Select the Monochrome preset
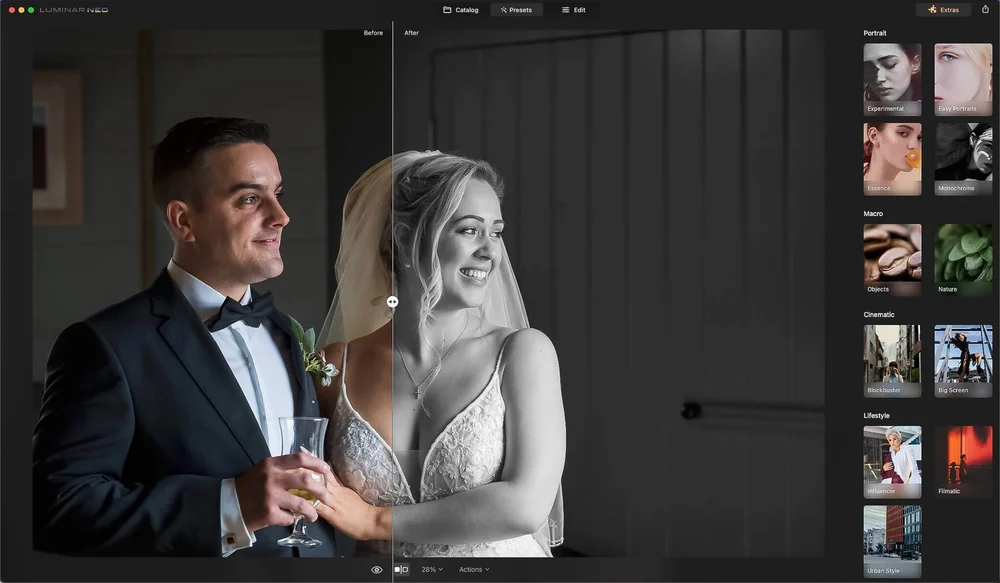Screen dimensions: 1000x583 coord(963,159)
